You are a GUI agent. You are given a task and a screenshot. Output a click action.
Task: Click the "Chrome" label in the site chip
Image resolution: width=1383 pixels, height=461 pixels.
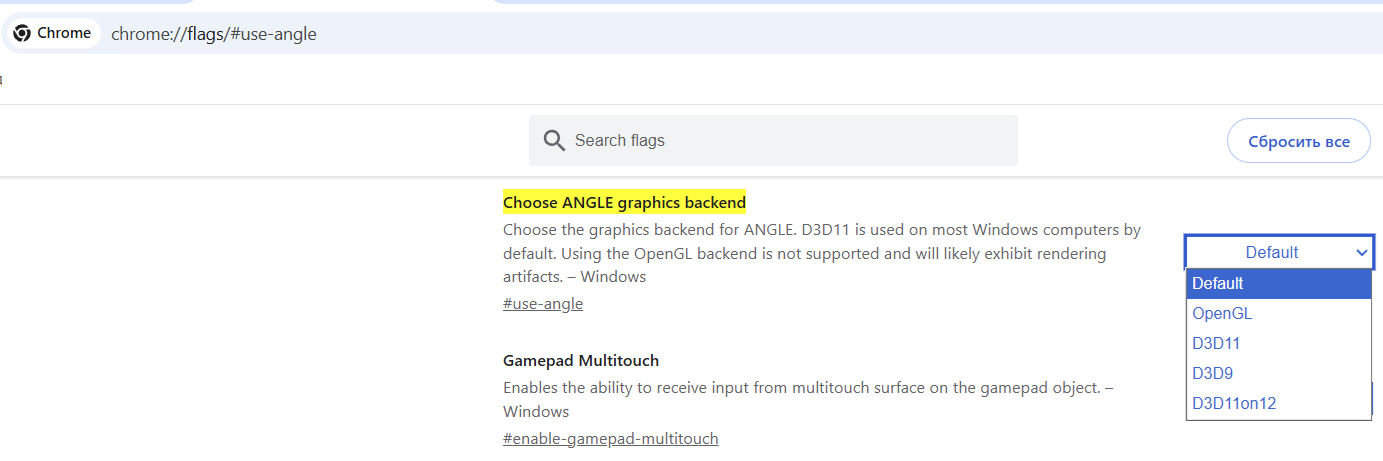64,33
